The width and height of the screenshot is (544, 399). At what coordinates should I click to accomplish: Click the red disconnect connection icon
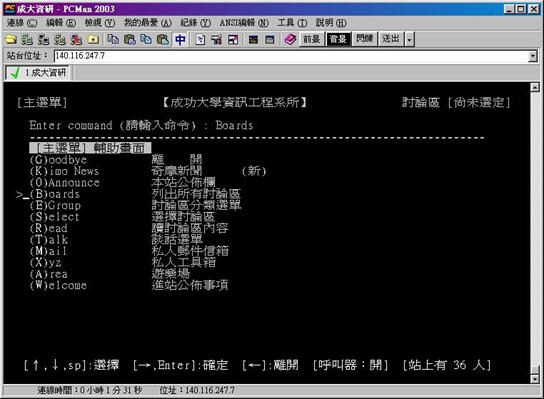pyautogui.click(x=76, y=40)
